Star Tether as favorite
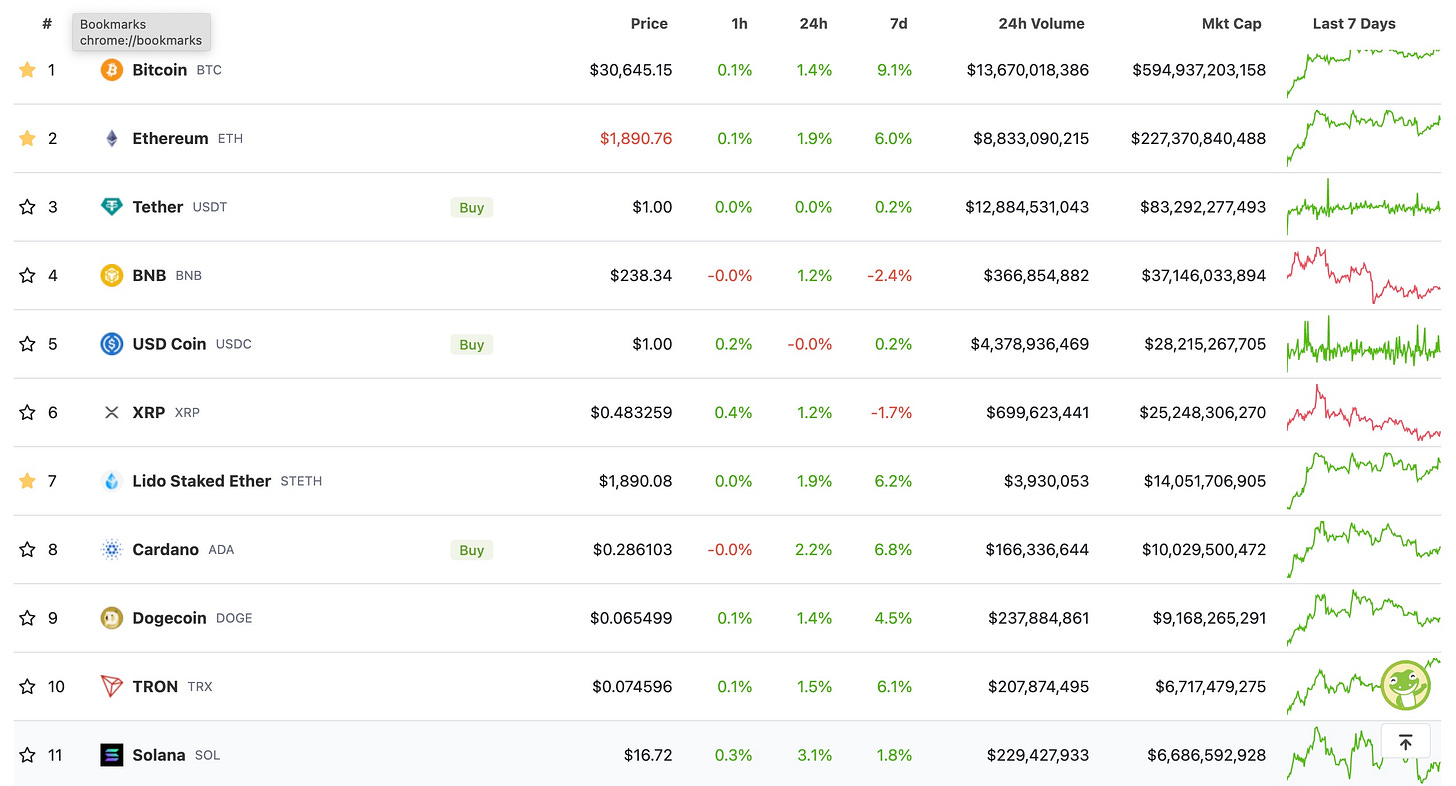1456x786 pixels. coord(27,207)
